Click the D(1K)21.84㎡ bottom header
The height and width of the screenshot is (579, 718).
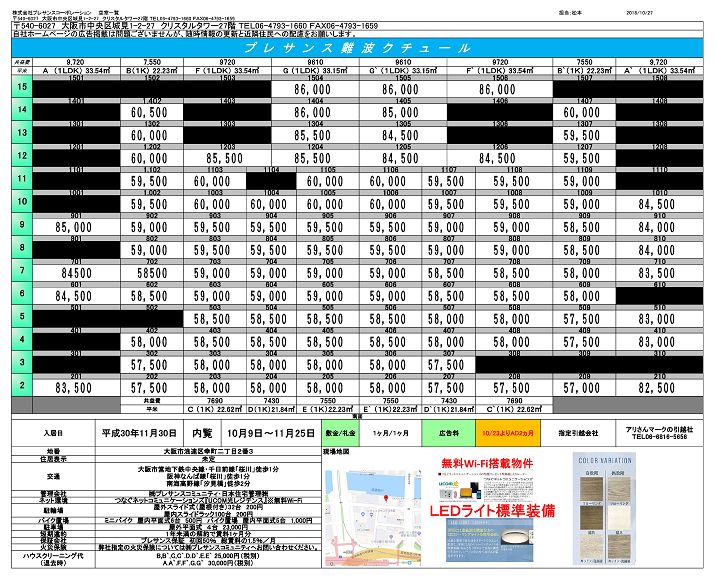(x=272, y=409)
